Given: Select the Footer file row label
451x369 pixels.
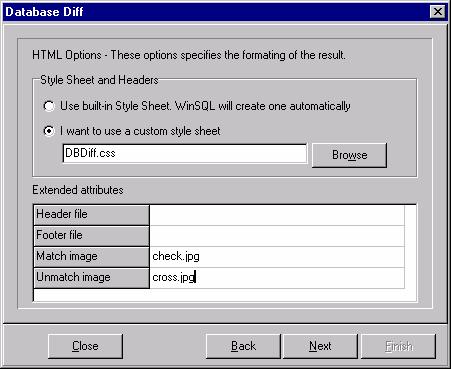Looking at the screenshot, I should [91, 236].
